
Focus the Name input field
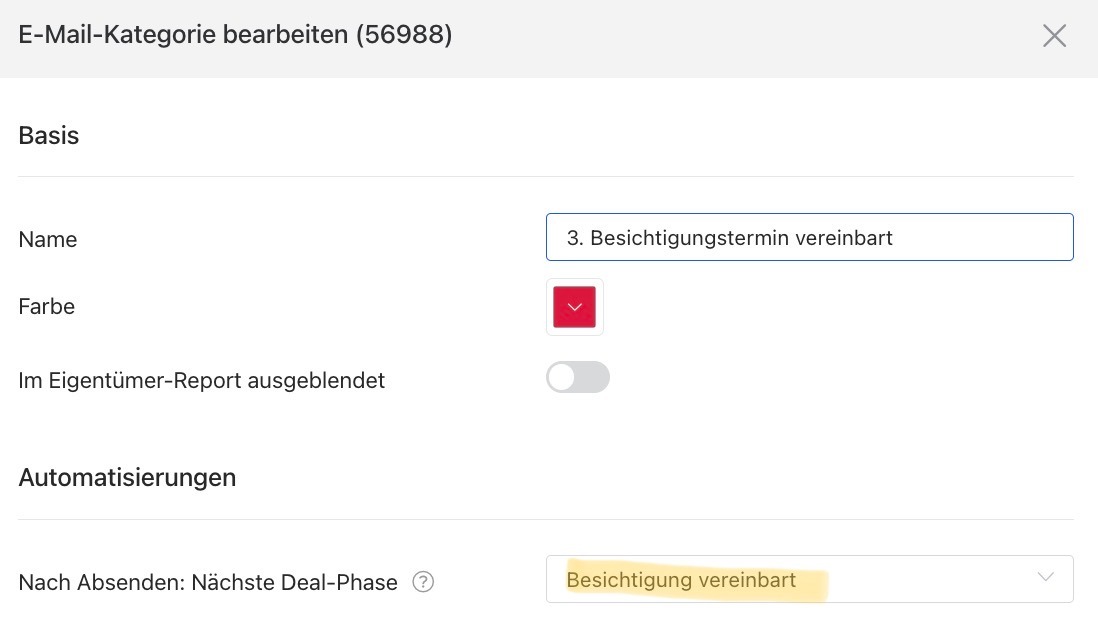809,237
